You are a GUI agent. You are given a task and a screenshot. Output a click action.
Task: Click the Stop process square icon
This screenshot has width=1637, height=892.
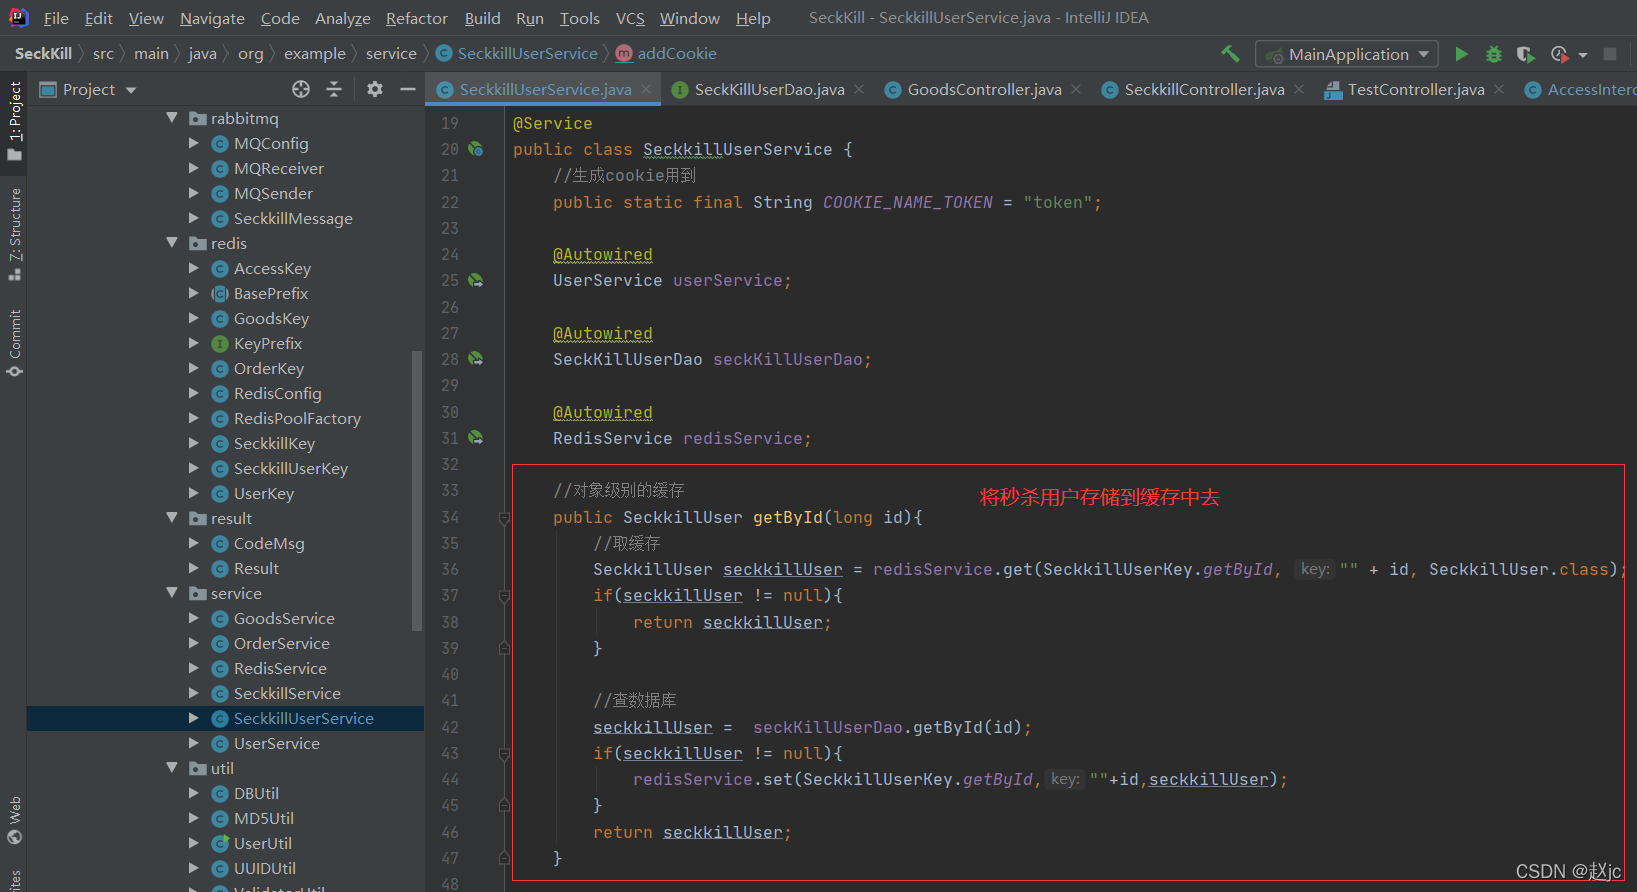click(x=1610, y=54)
